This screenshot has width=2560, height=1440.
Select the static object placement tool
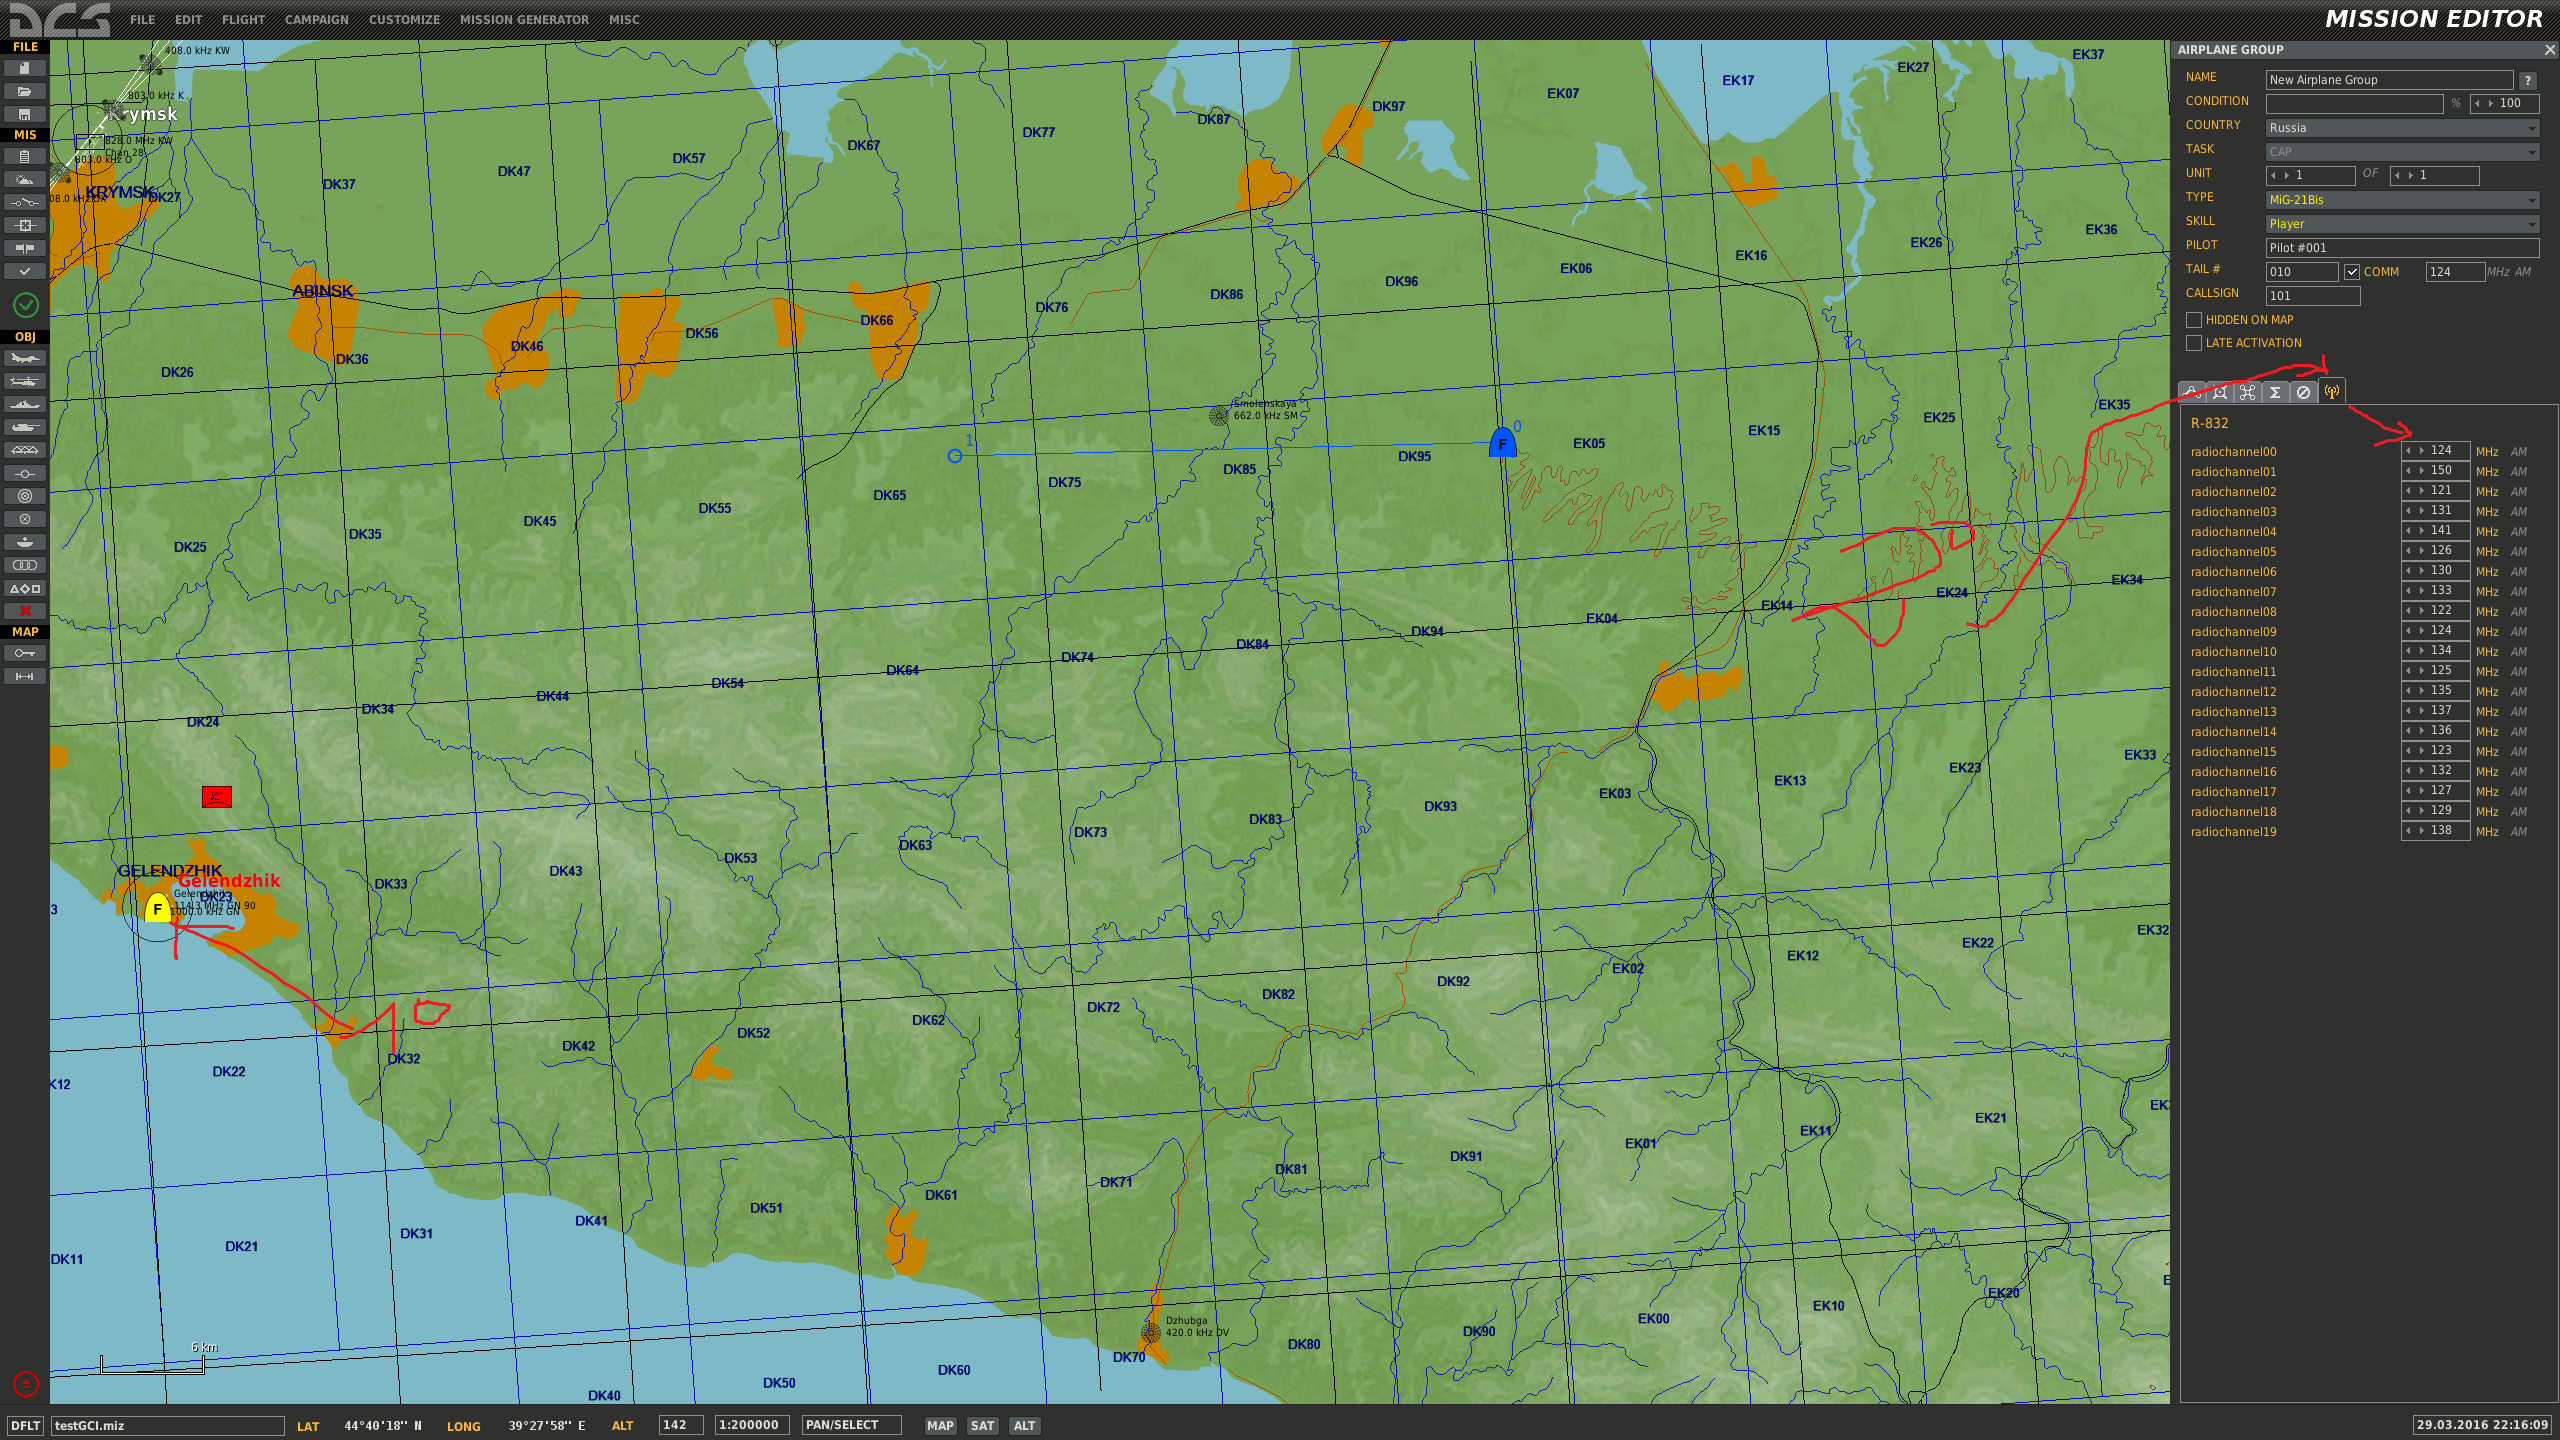[x=24, y=450]
